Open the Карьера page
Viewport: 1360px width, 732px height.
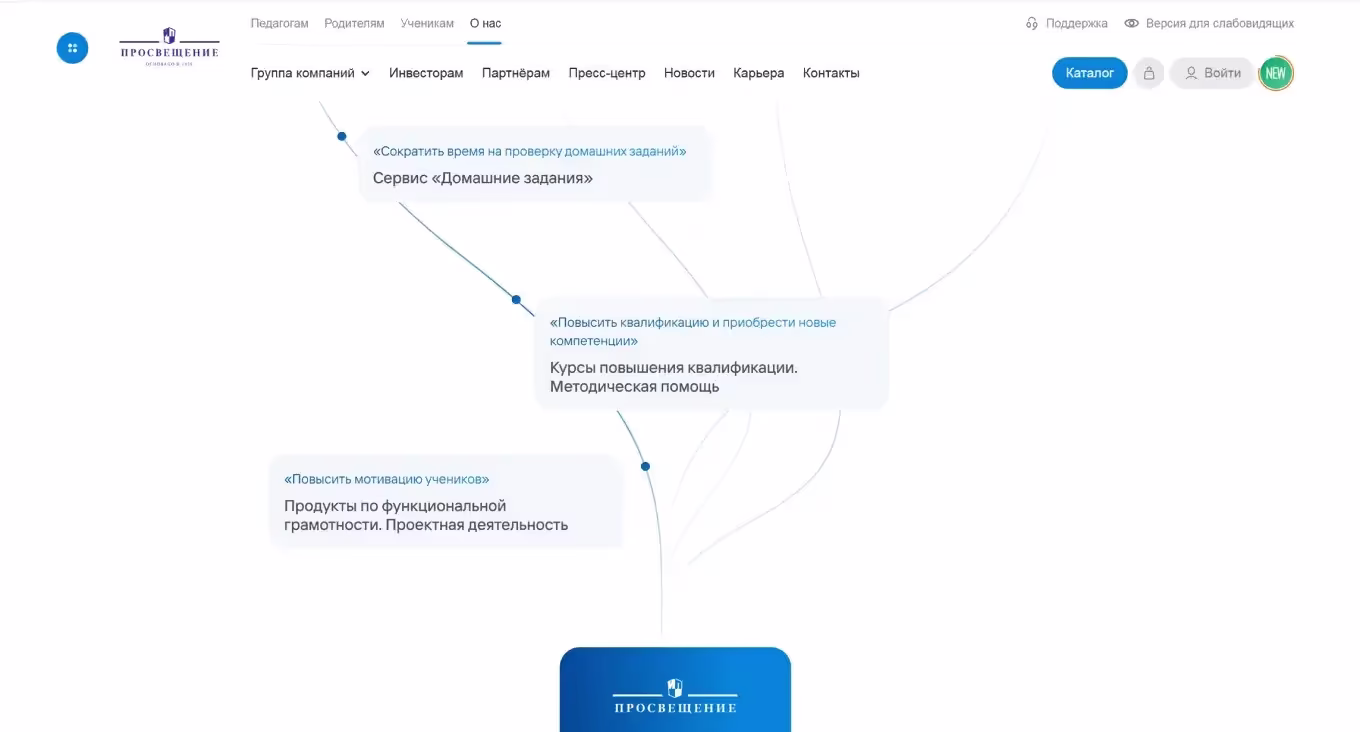pyautogui.click(x=758, y=73)
